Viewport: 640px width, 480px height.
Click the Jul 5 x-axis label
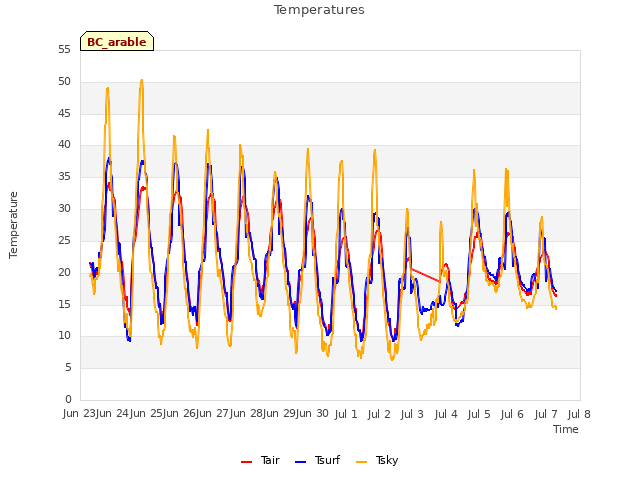[479, 414]
